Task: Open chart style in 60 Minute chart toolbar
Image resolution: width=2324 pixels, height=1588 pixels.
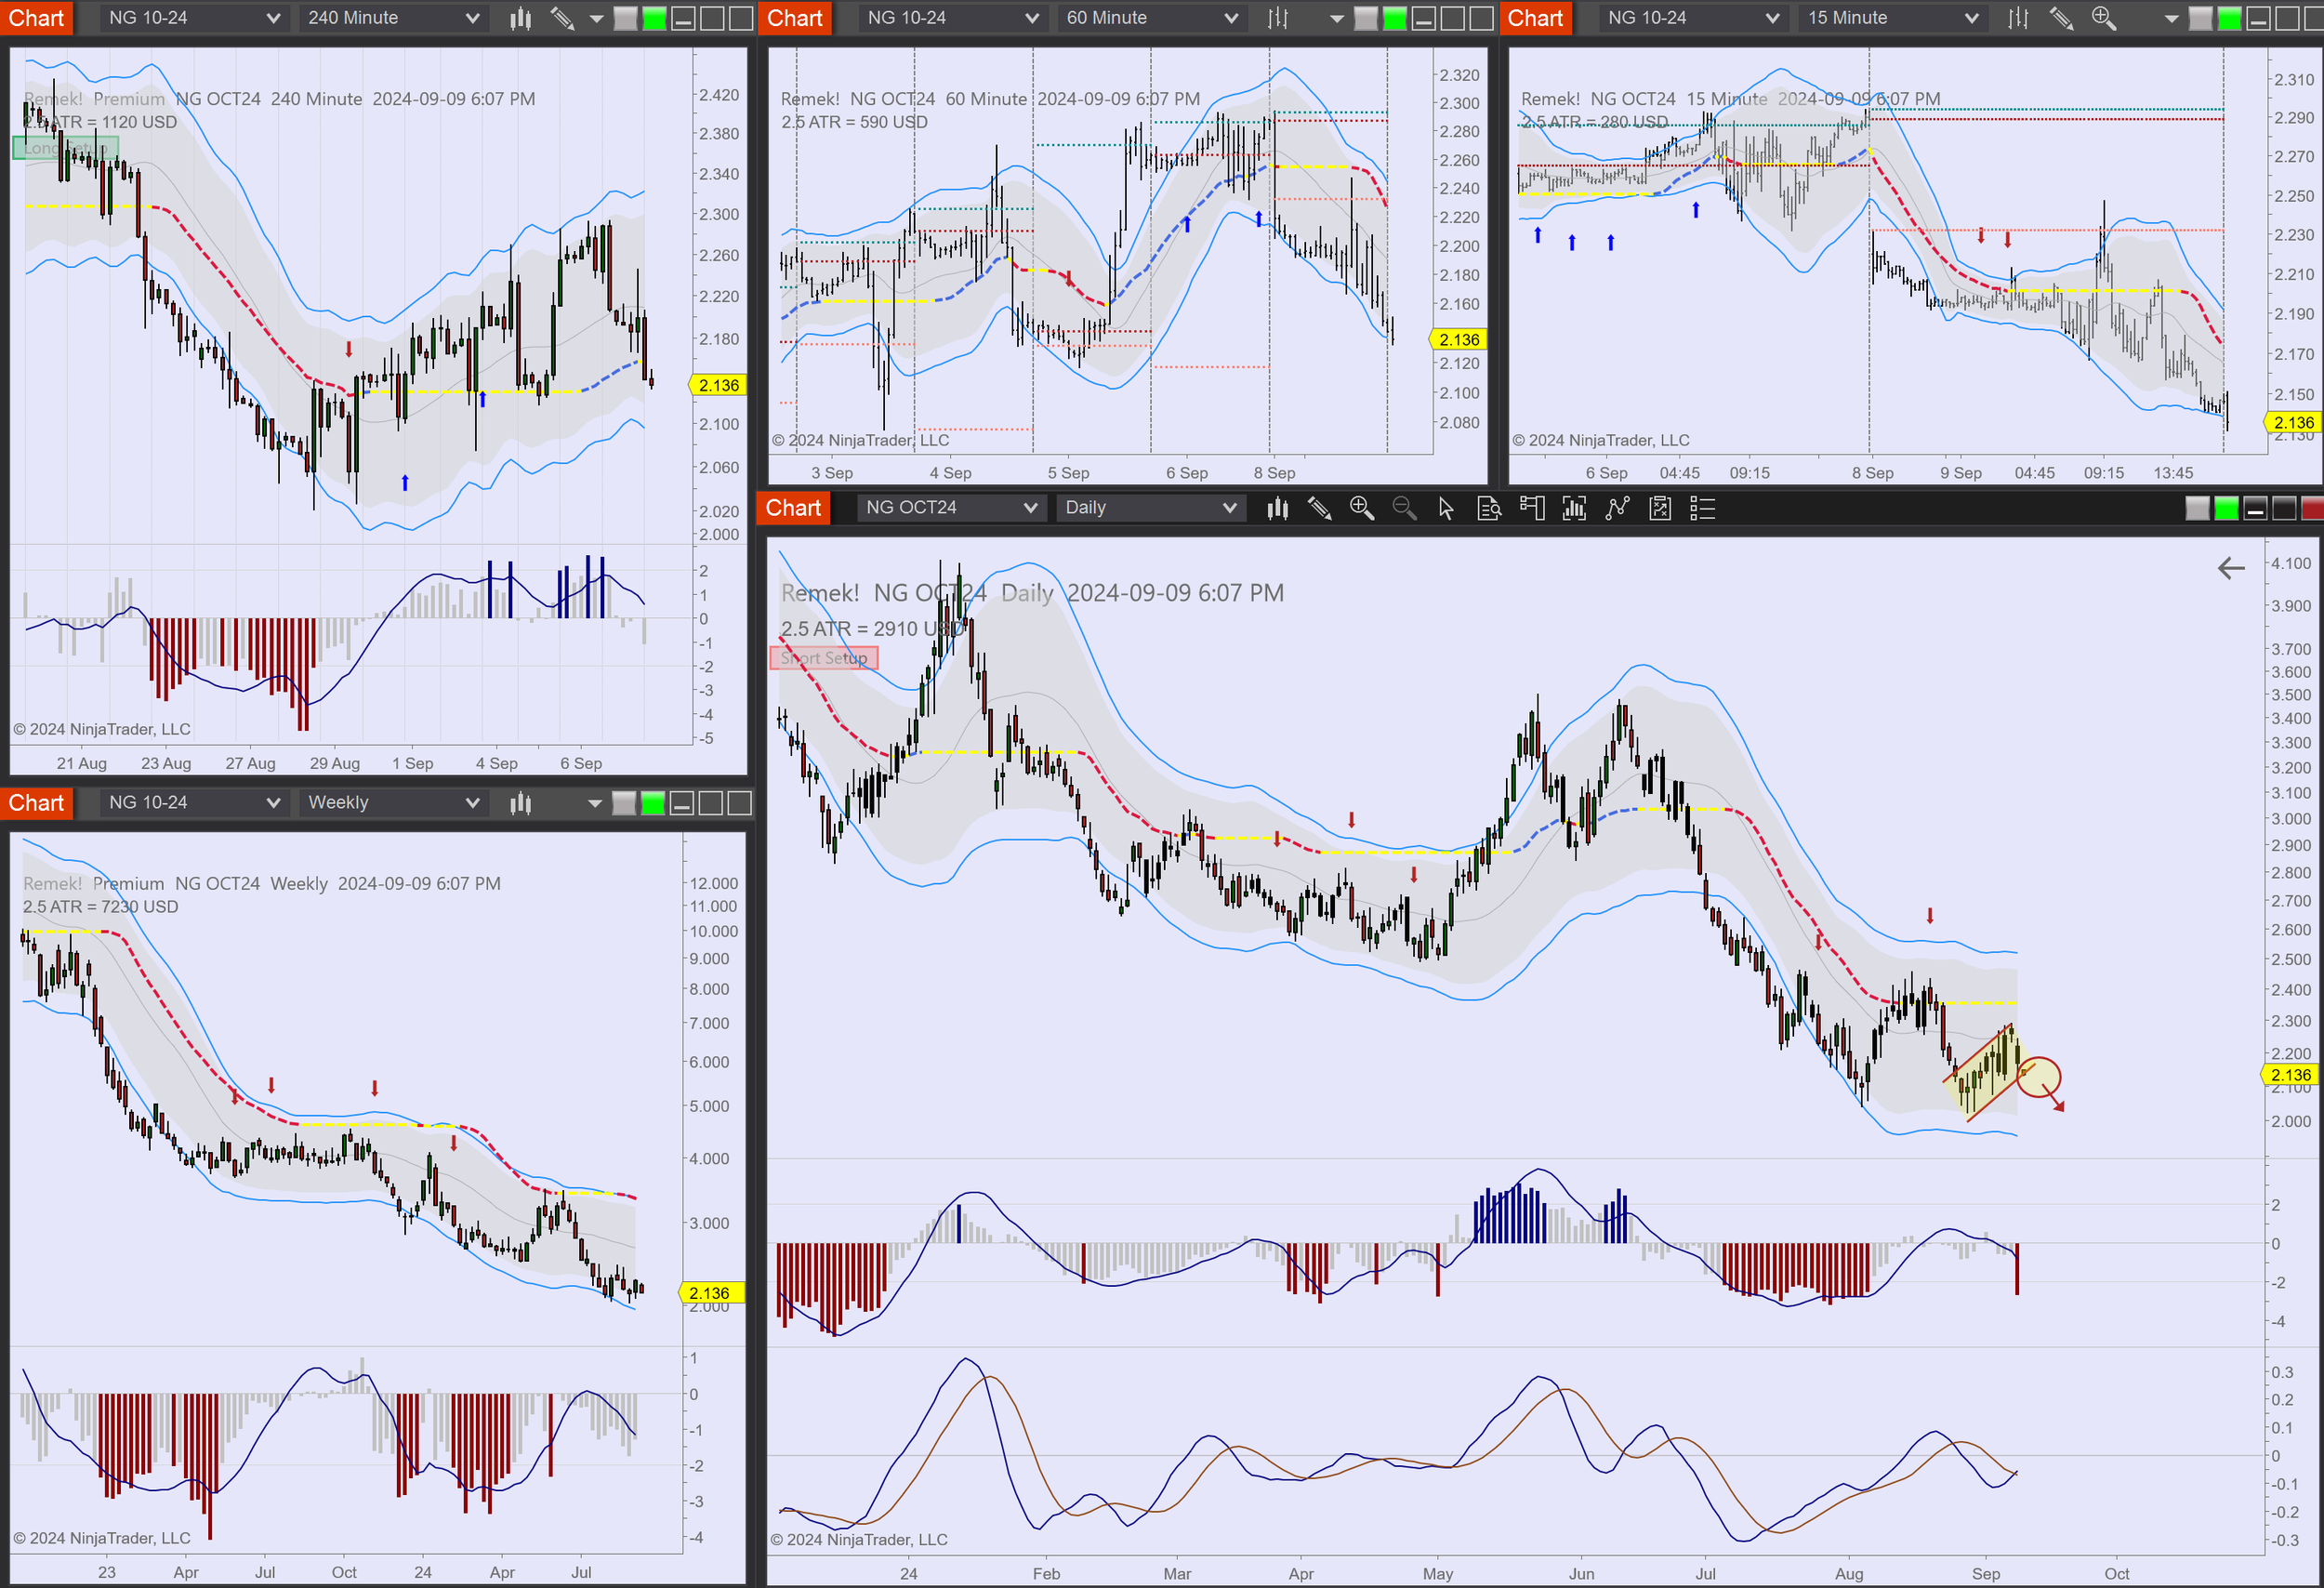Action: tap(1278, 18)
